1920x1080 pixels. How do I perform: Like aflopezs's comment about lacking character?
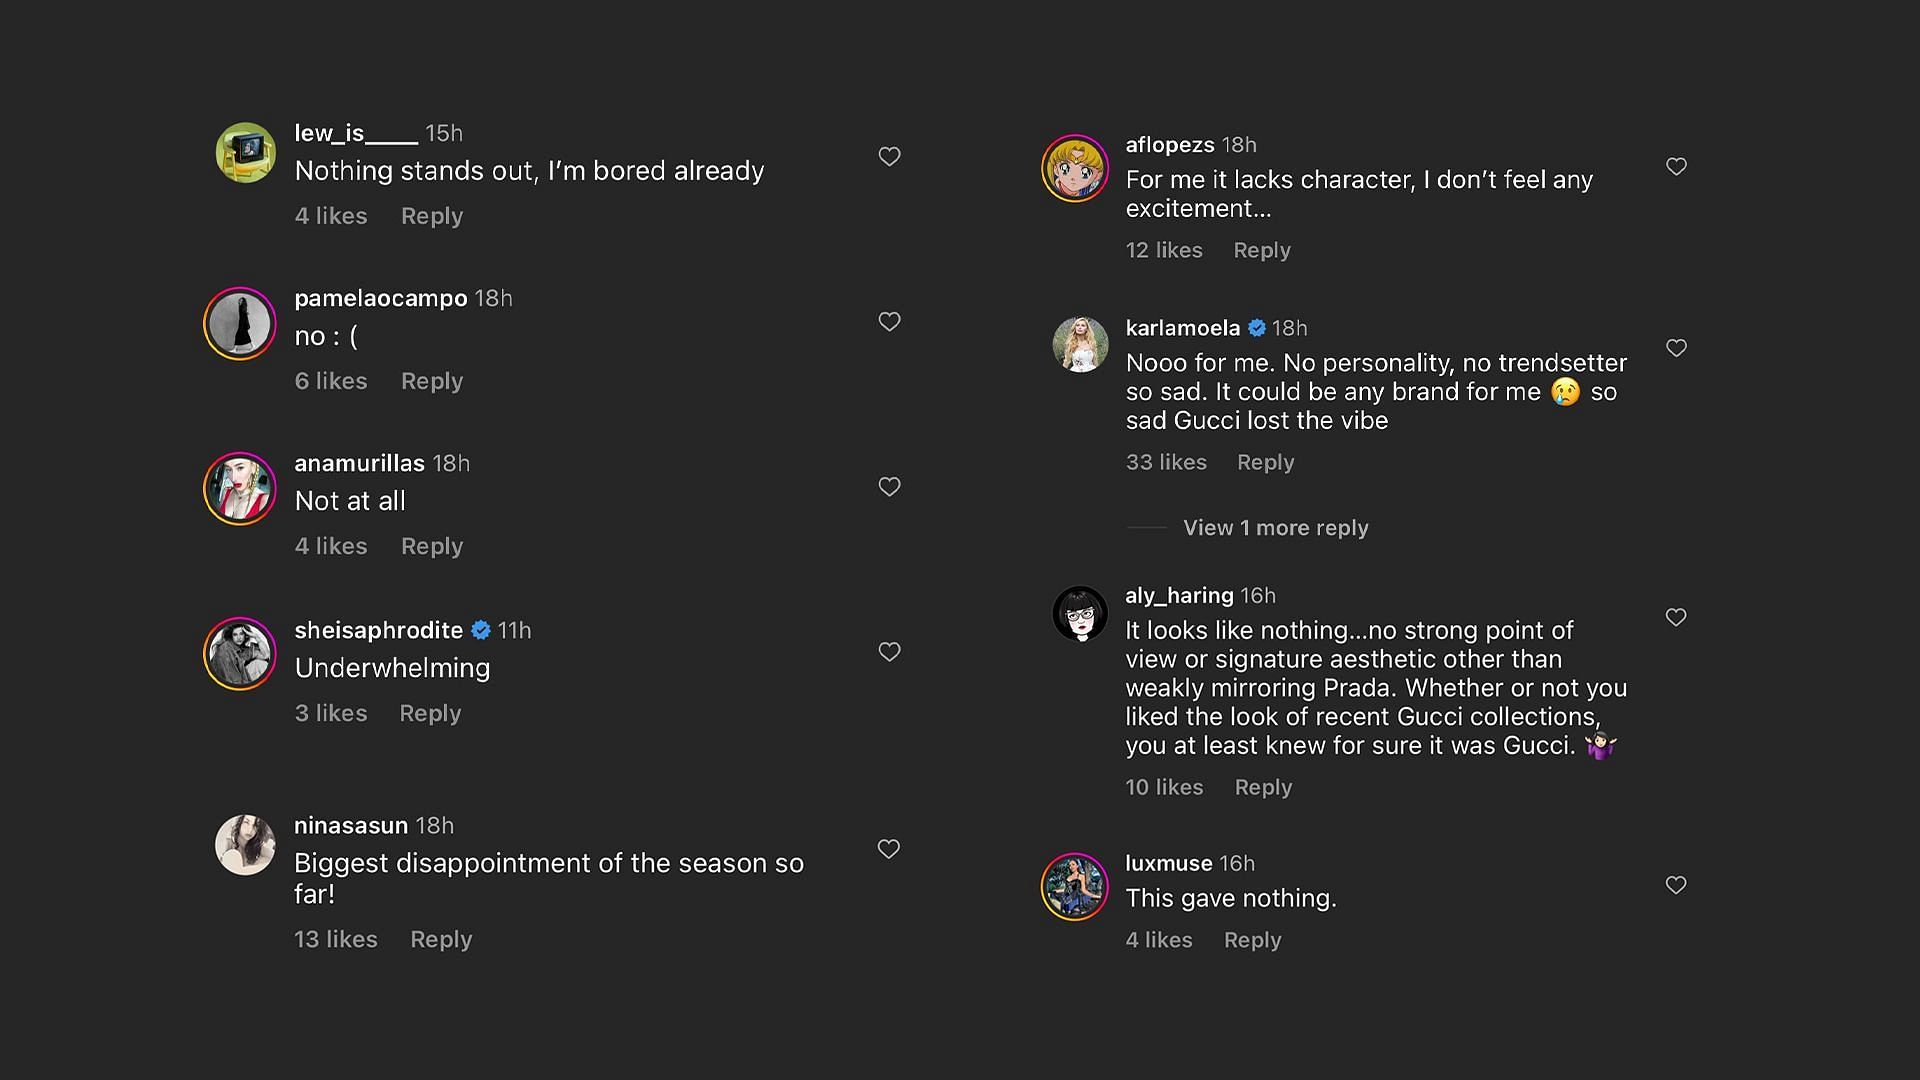tap(1676, 166)
